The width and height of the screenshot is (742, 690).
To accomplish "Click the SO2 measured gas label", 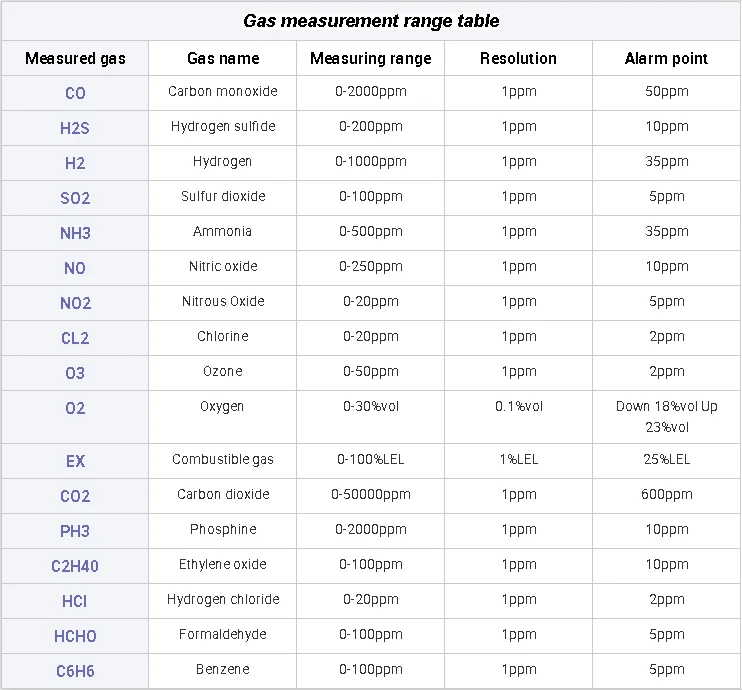I will pyautogui.click(x=75, y=198).
